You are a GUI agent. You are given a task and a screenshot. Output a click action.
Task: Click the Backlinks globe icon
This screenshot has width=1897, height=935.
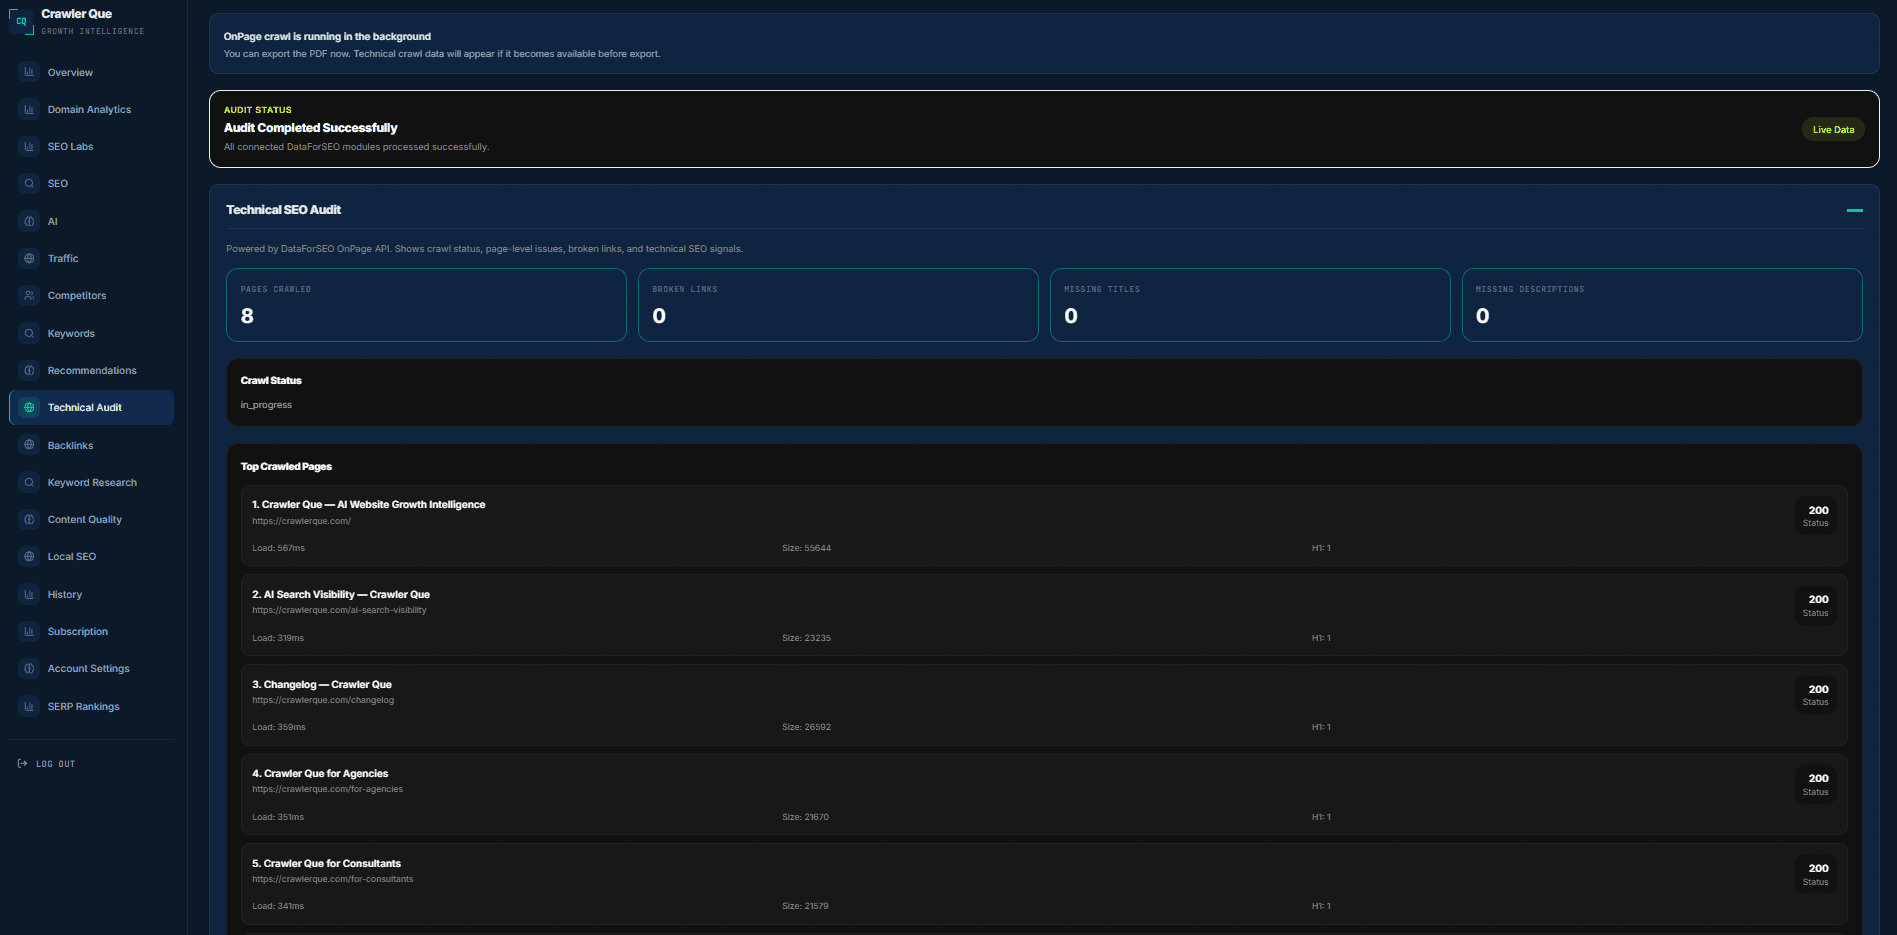point(29,445)
